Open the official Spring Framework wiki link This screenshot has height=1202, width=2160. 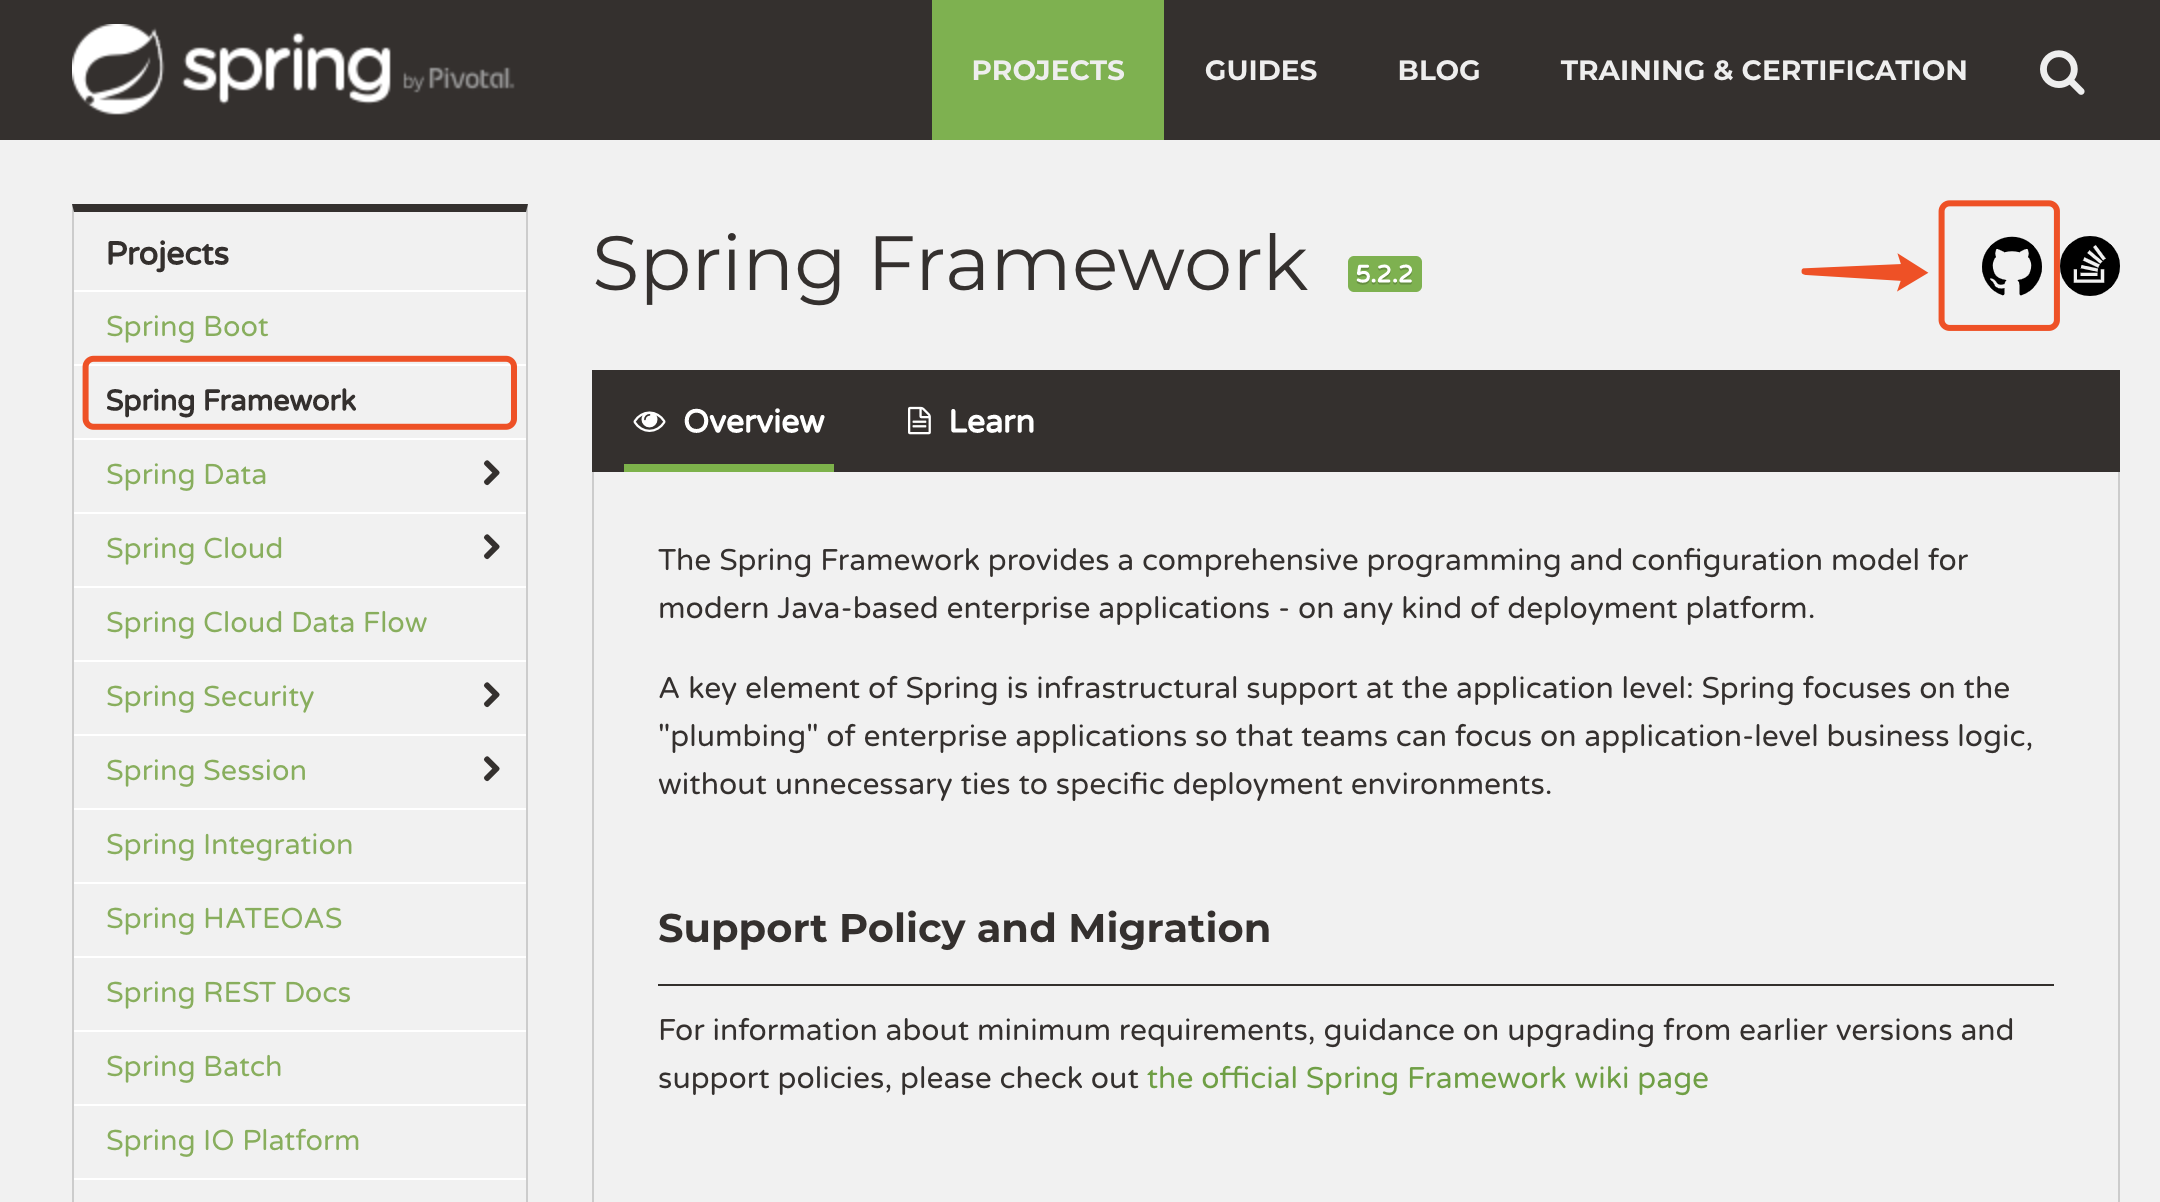coord(1427,1078)
